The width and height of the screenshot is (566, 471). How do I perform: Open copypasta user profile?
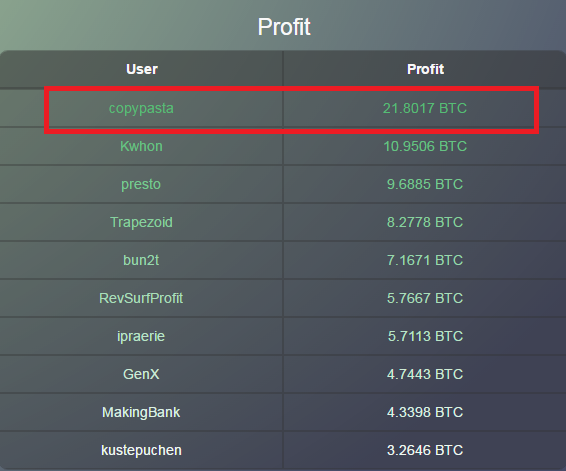[141, 109]
